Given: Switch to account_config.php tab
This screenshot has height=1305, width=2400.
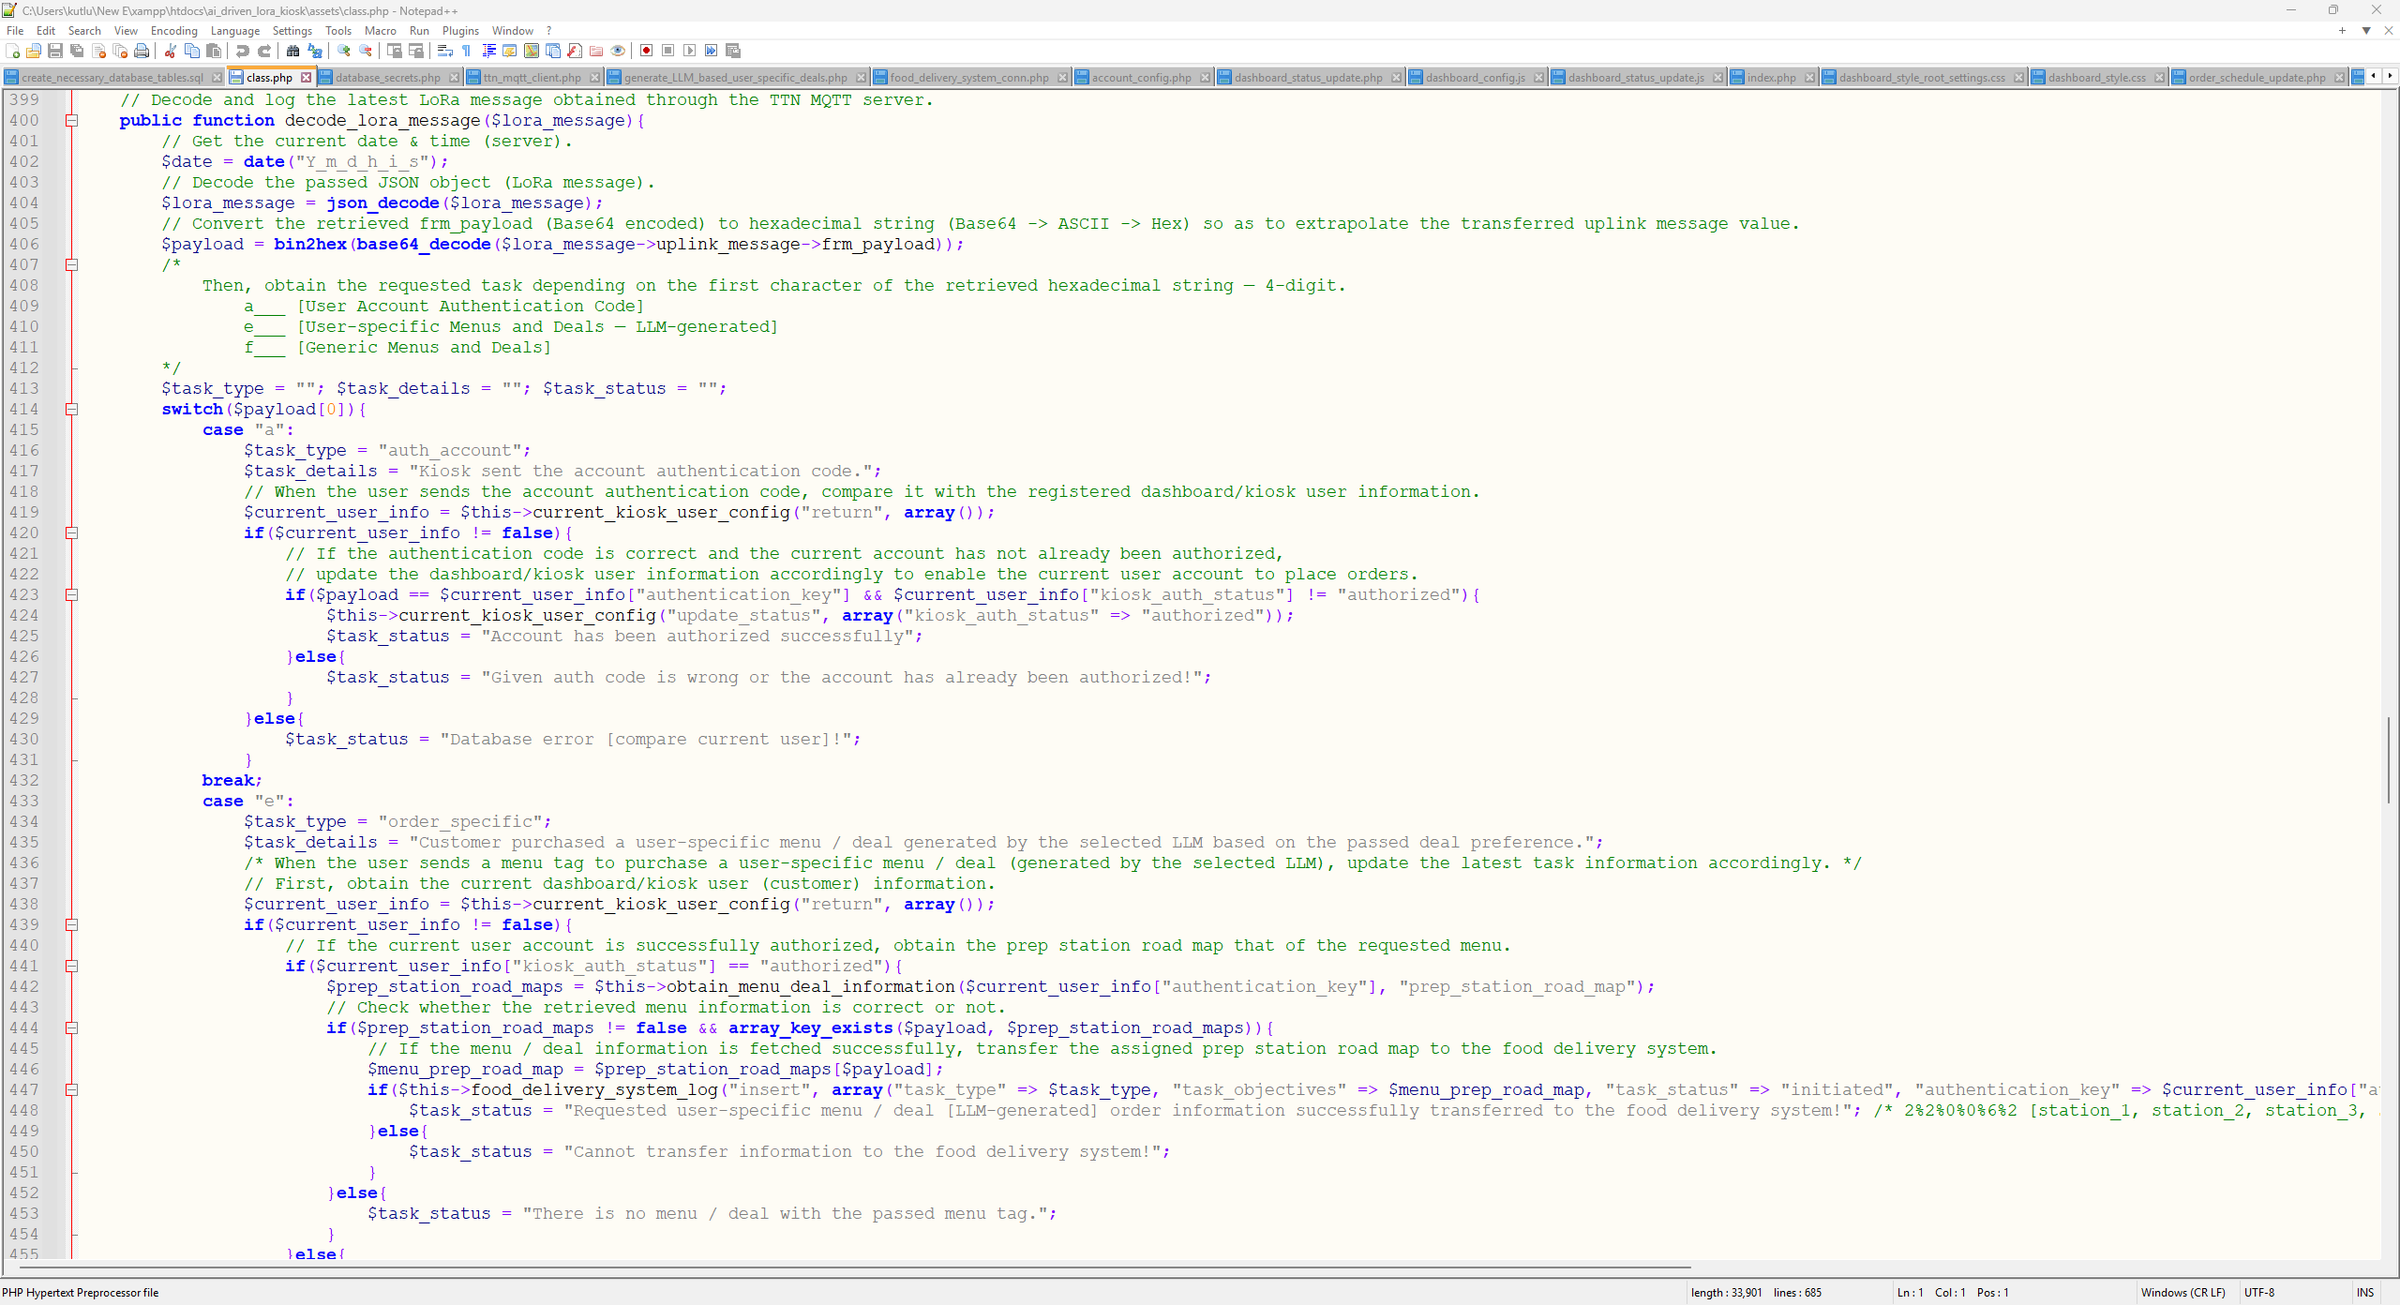Looking at the screenshot, I should pos(1141,78).
